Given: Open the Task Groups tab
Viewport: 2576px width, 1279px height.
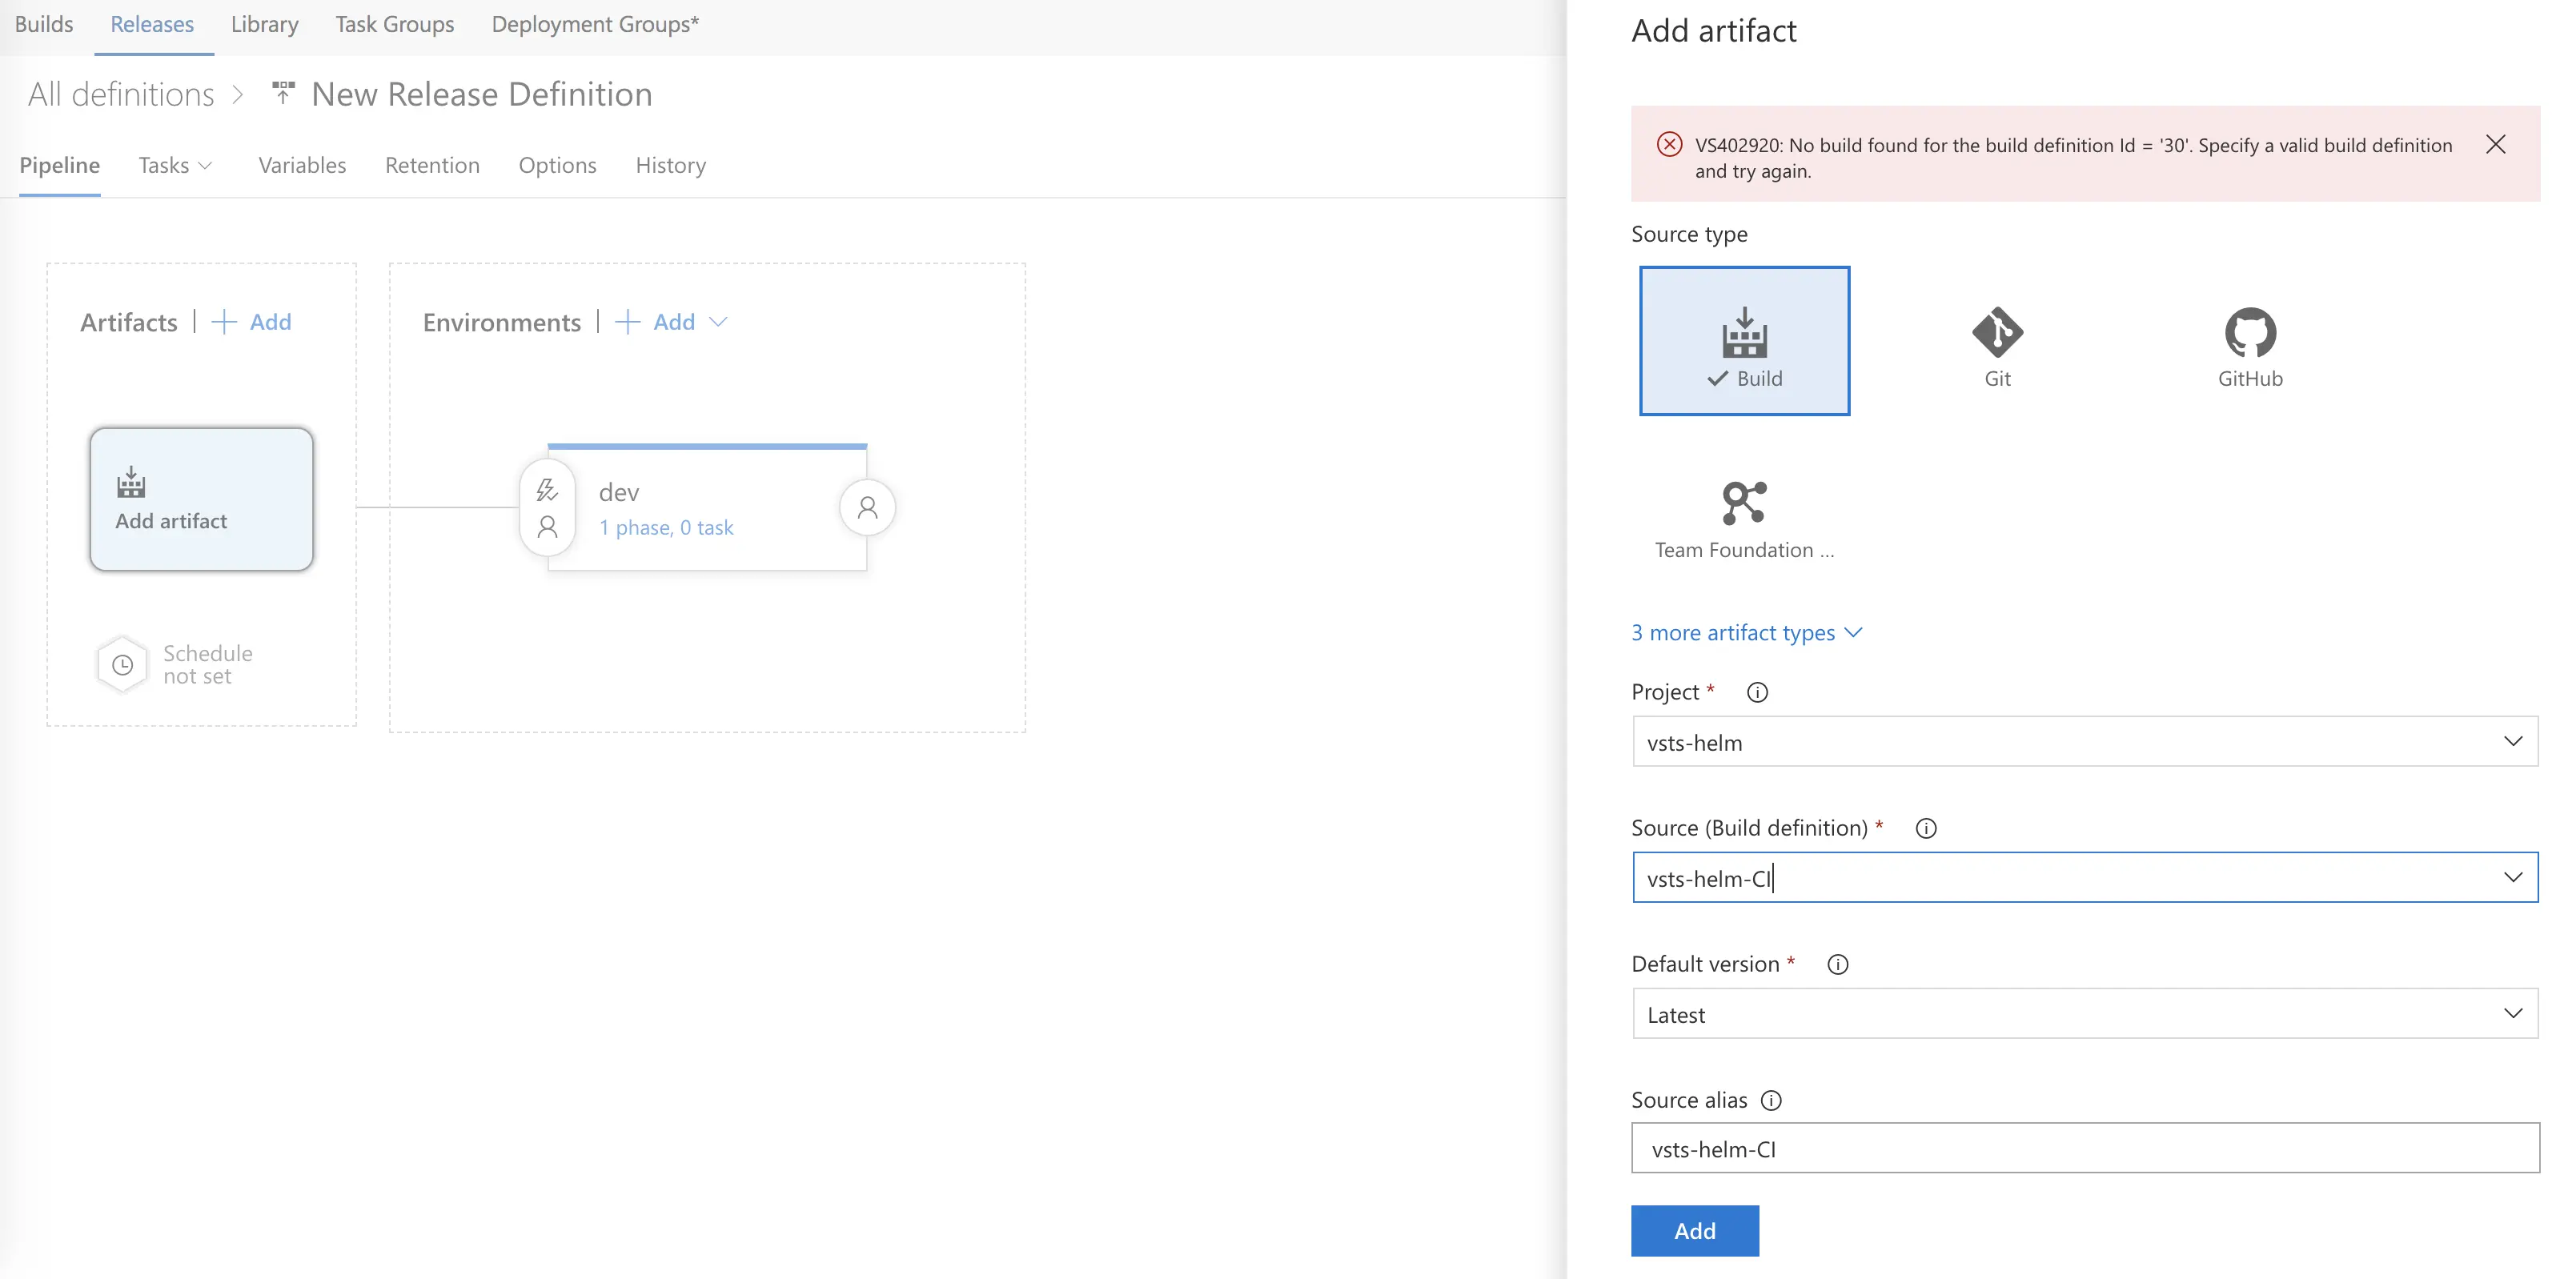Looking at the screenshot, I should click(394, 24).
